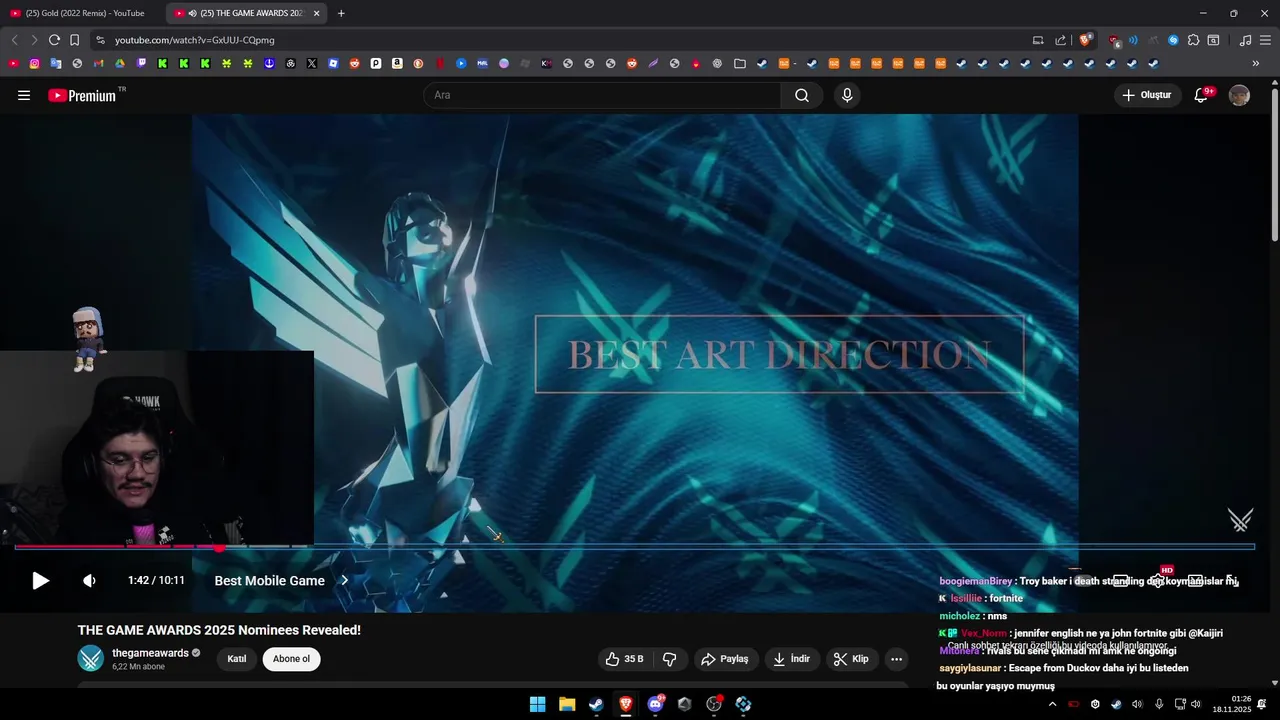Expand hidden system tray icons
1280x720 pixels.
tap(1052, 704)
